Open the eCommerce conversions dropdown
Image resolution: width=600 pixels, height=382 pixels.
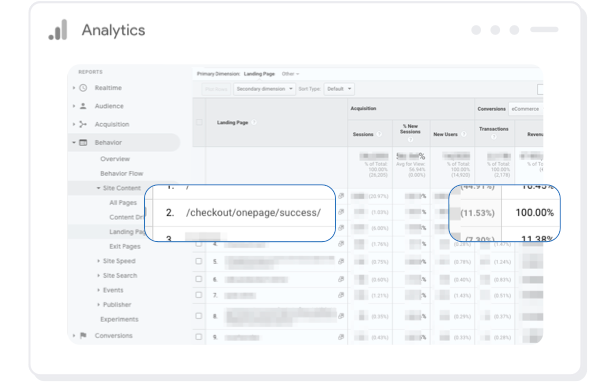(526, 109)
